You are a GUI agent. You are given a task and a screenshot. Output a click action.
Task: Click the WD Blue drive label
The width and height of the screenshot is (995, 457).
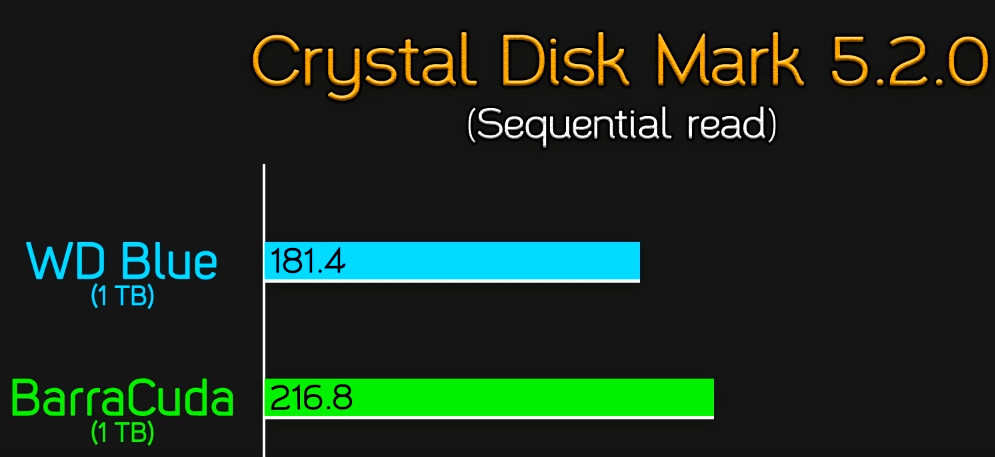pos(122,262)
